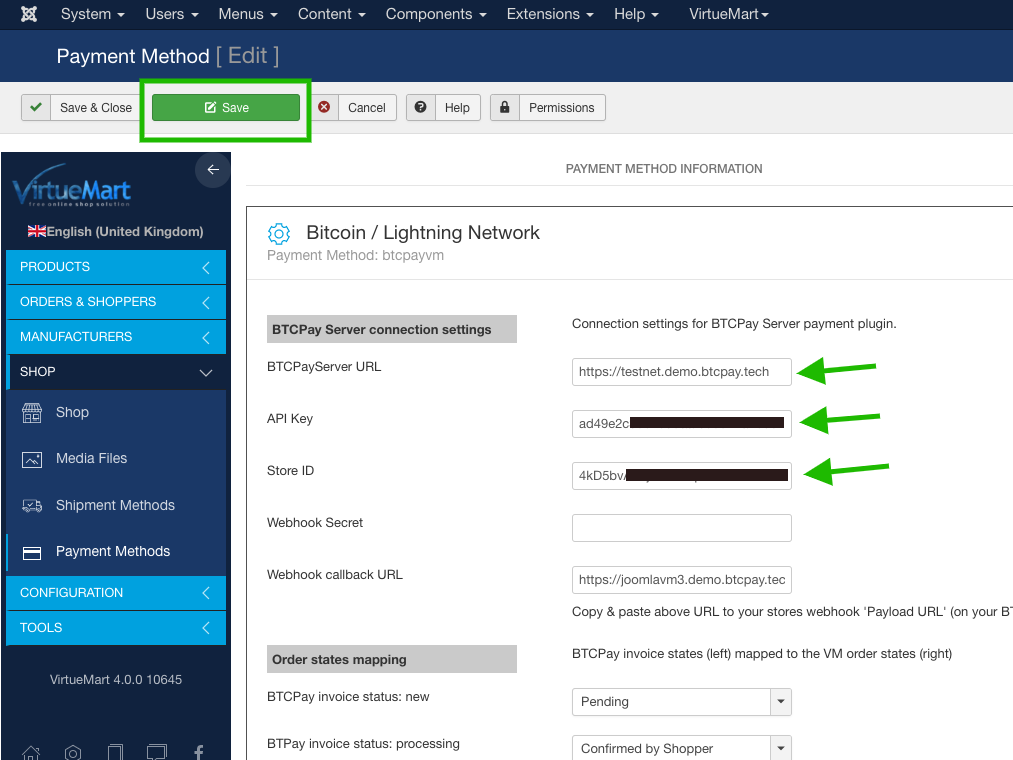Screen dimensions: 1013x760
Task: Click the Joomla logo in the top bar
Action: pyautogui.click(x=27, y=14)
